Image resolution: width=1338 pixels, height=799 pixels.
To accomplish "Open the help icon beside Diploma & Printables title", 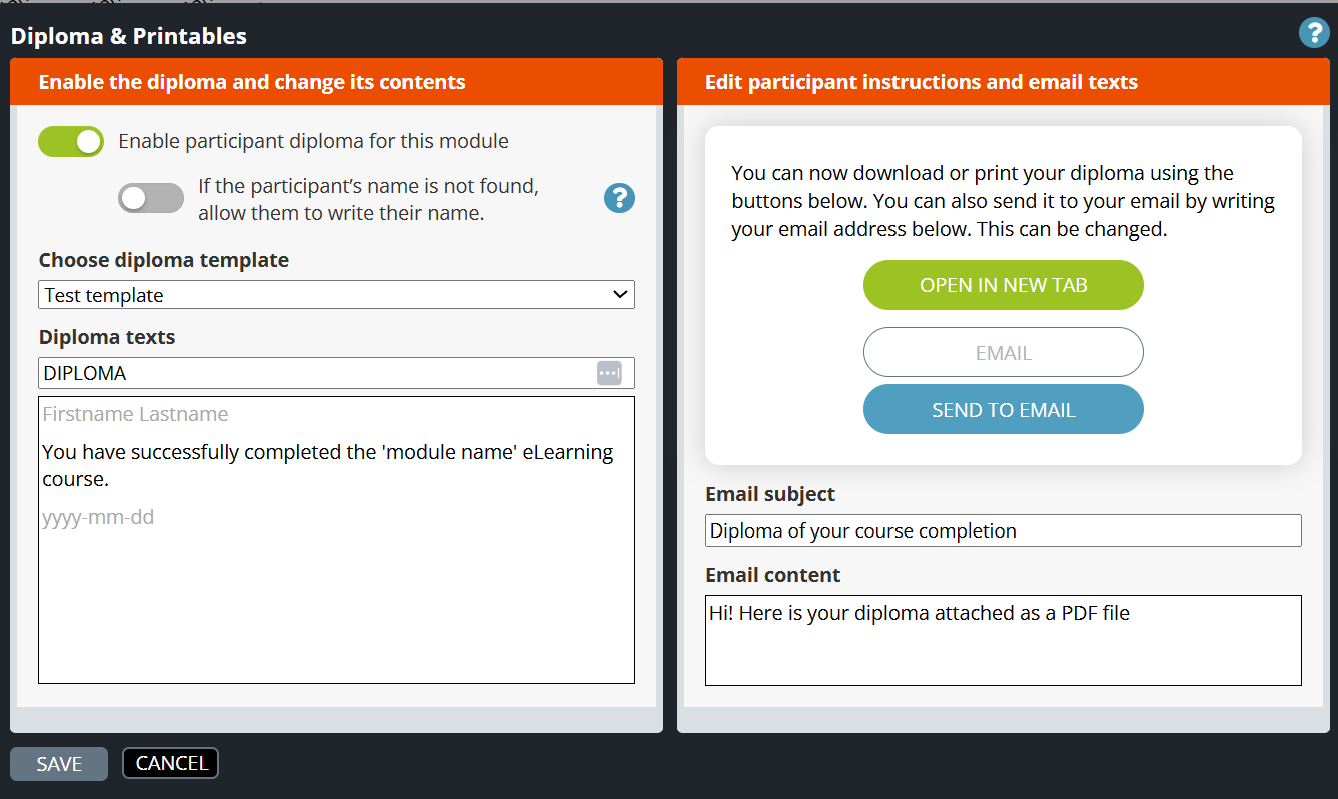I will pyautogui.click(x=1313, y=33).
